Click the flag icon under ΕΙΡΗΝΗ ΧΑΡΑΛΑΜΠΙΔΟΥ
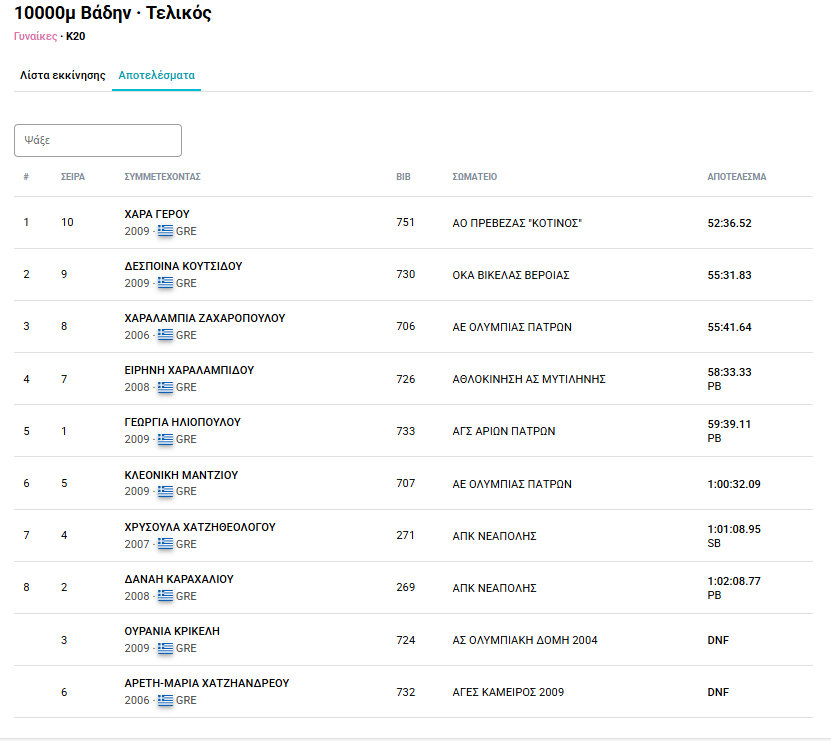831x741 pixels. click(x=165, y=387)
